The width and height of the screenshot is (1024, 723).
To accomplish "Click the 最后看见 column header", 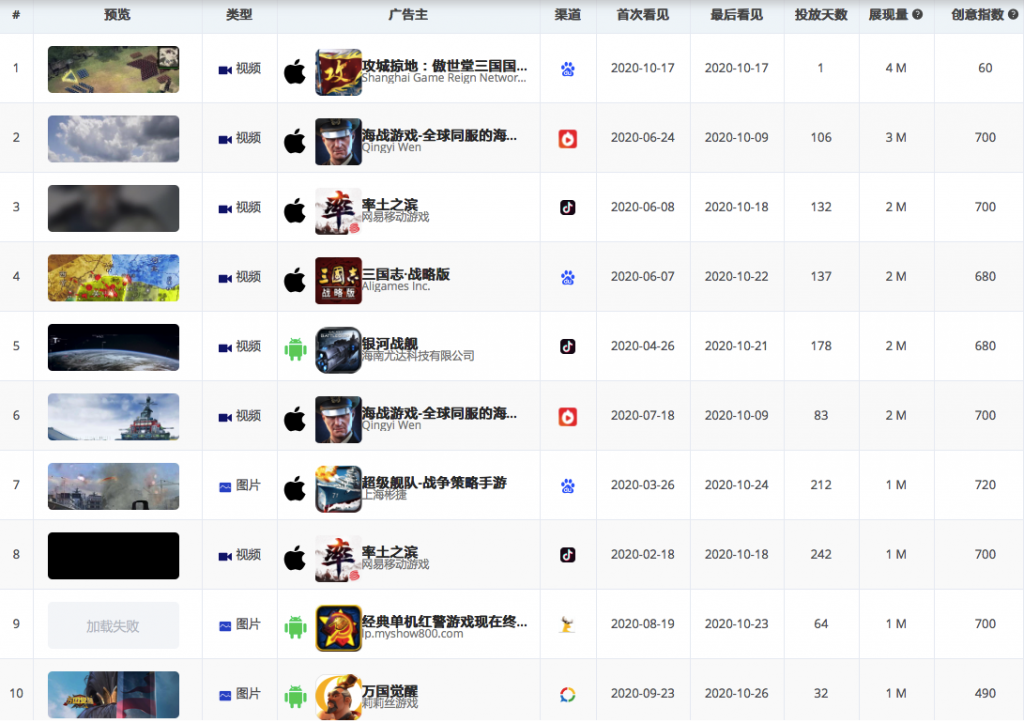I will (736, 15).
